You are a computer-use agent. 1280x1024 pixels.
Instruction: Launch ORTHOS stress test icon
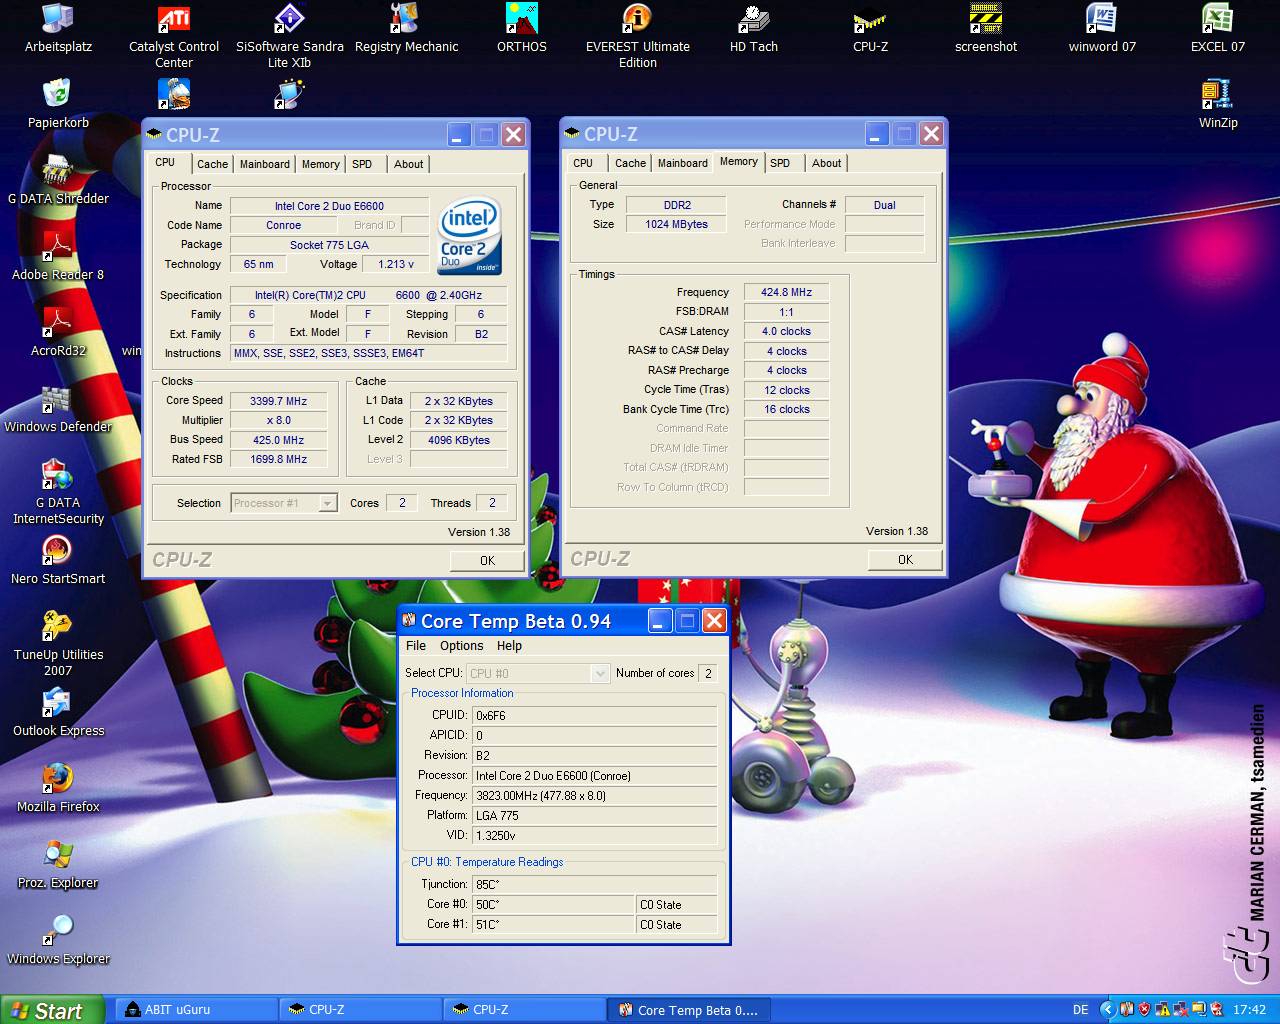(x=522, y=28)
